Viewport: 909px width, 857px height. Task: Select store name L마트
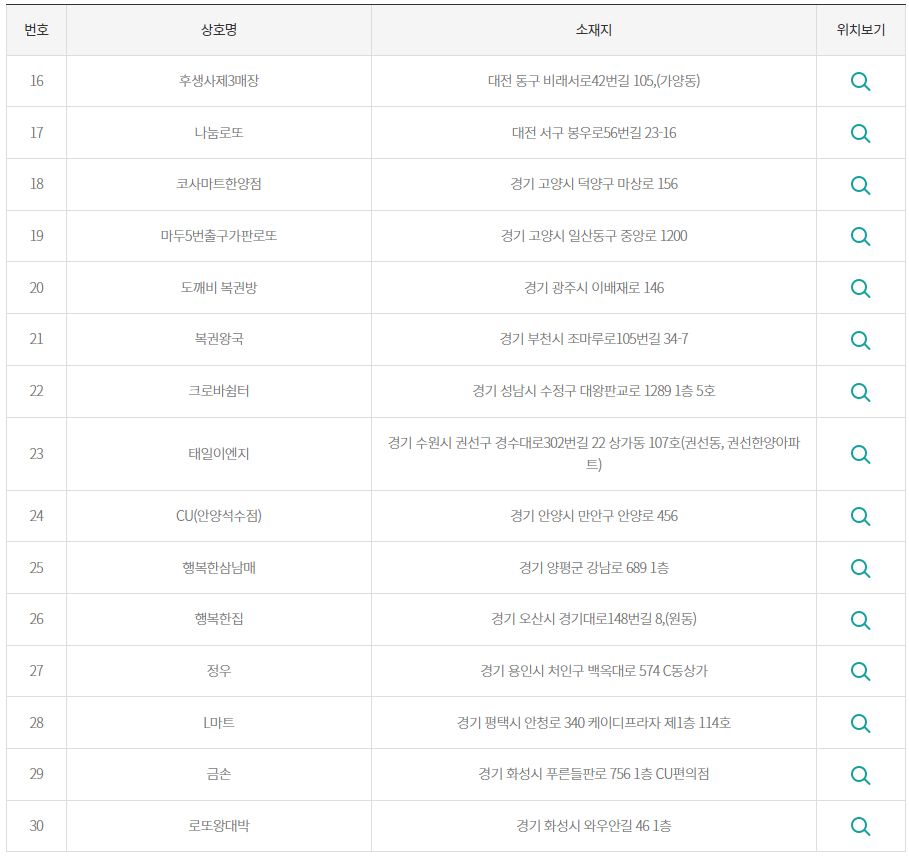219,722
